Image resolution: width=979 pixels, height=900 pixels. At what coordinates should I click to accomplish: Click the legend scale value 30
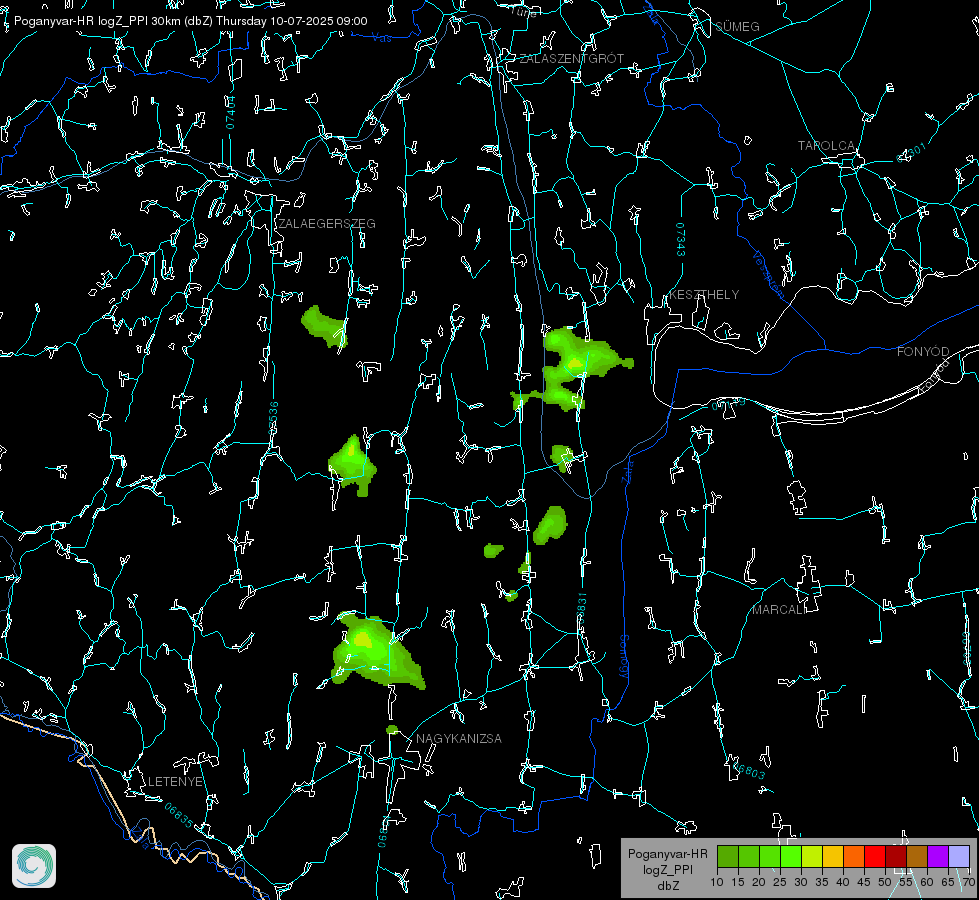[800, 882]
